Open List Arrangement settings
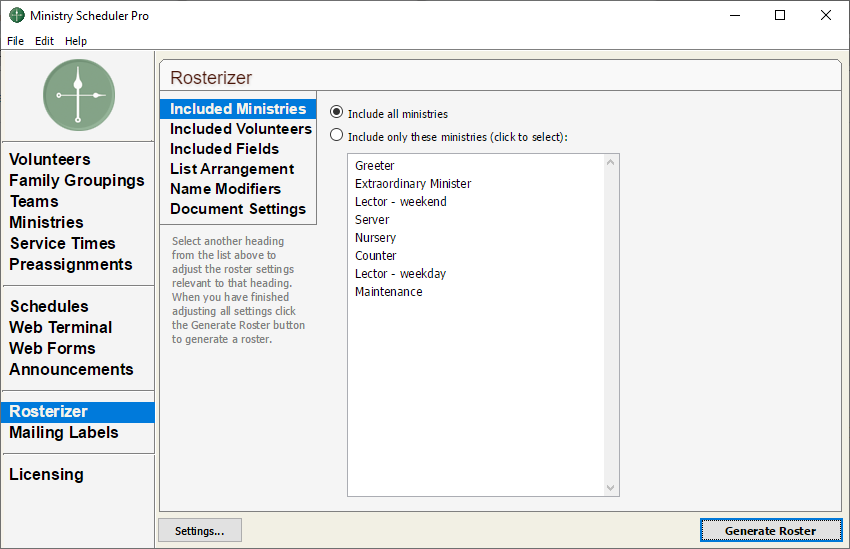 click(x=232, y=169)
